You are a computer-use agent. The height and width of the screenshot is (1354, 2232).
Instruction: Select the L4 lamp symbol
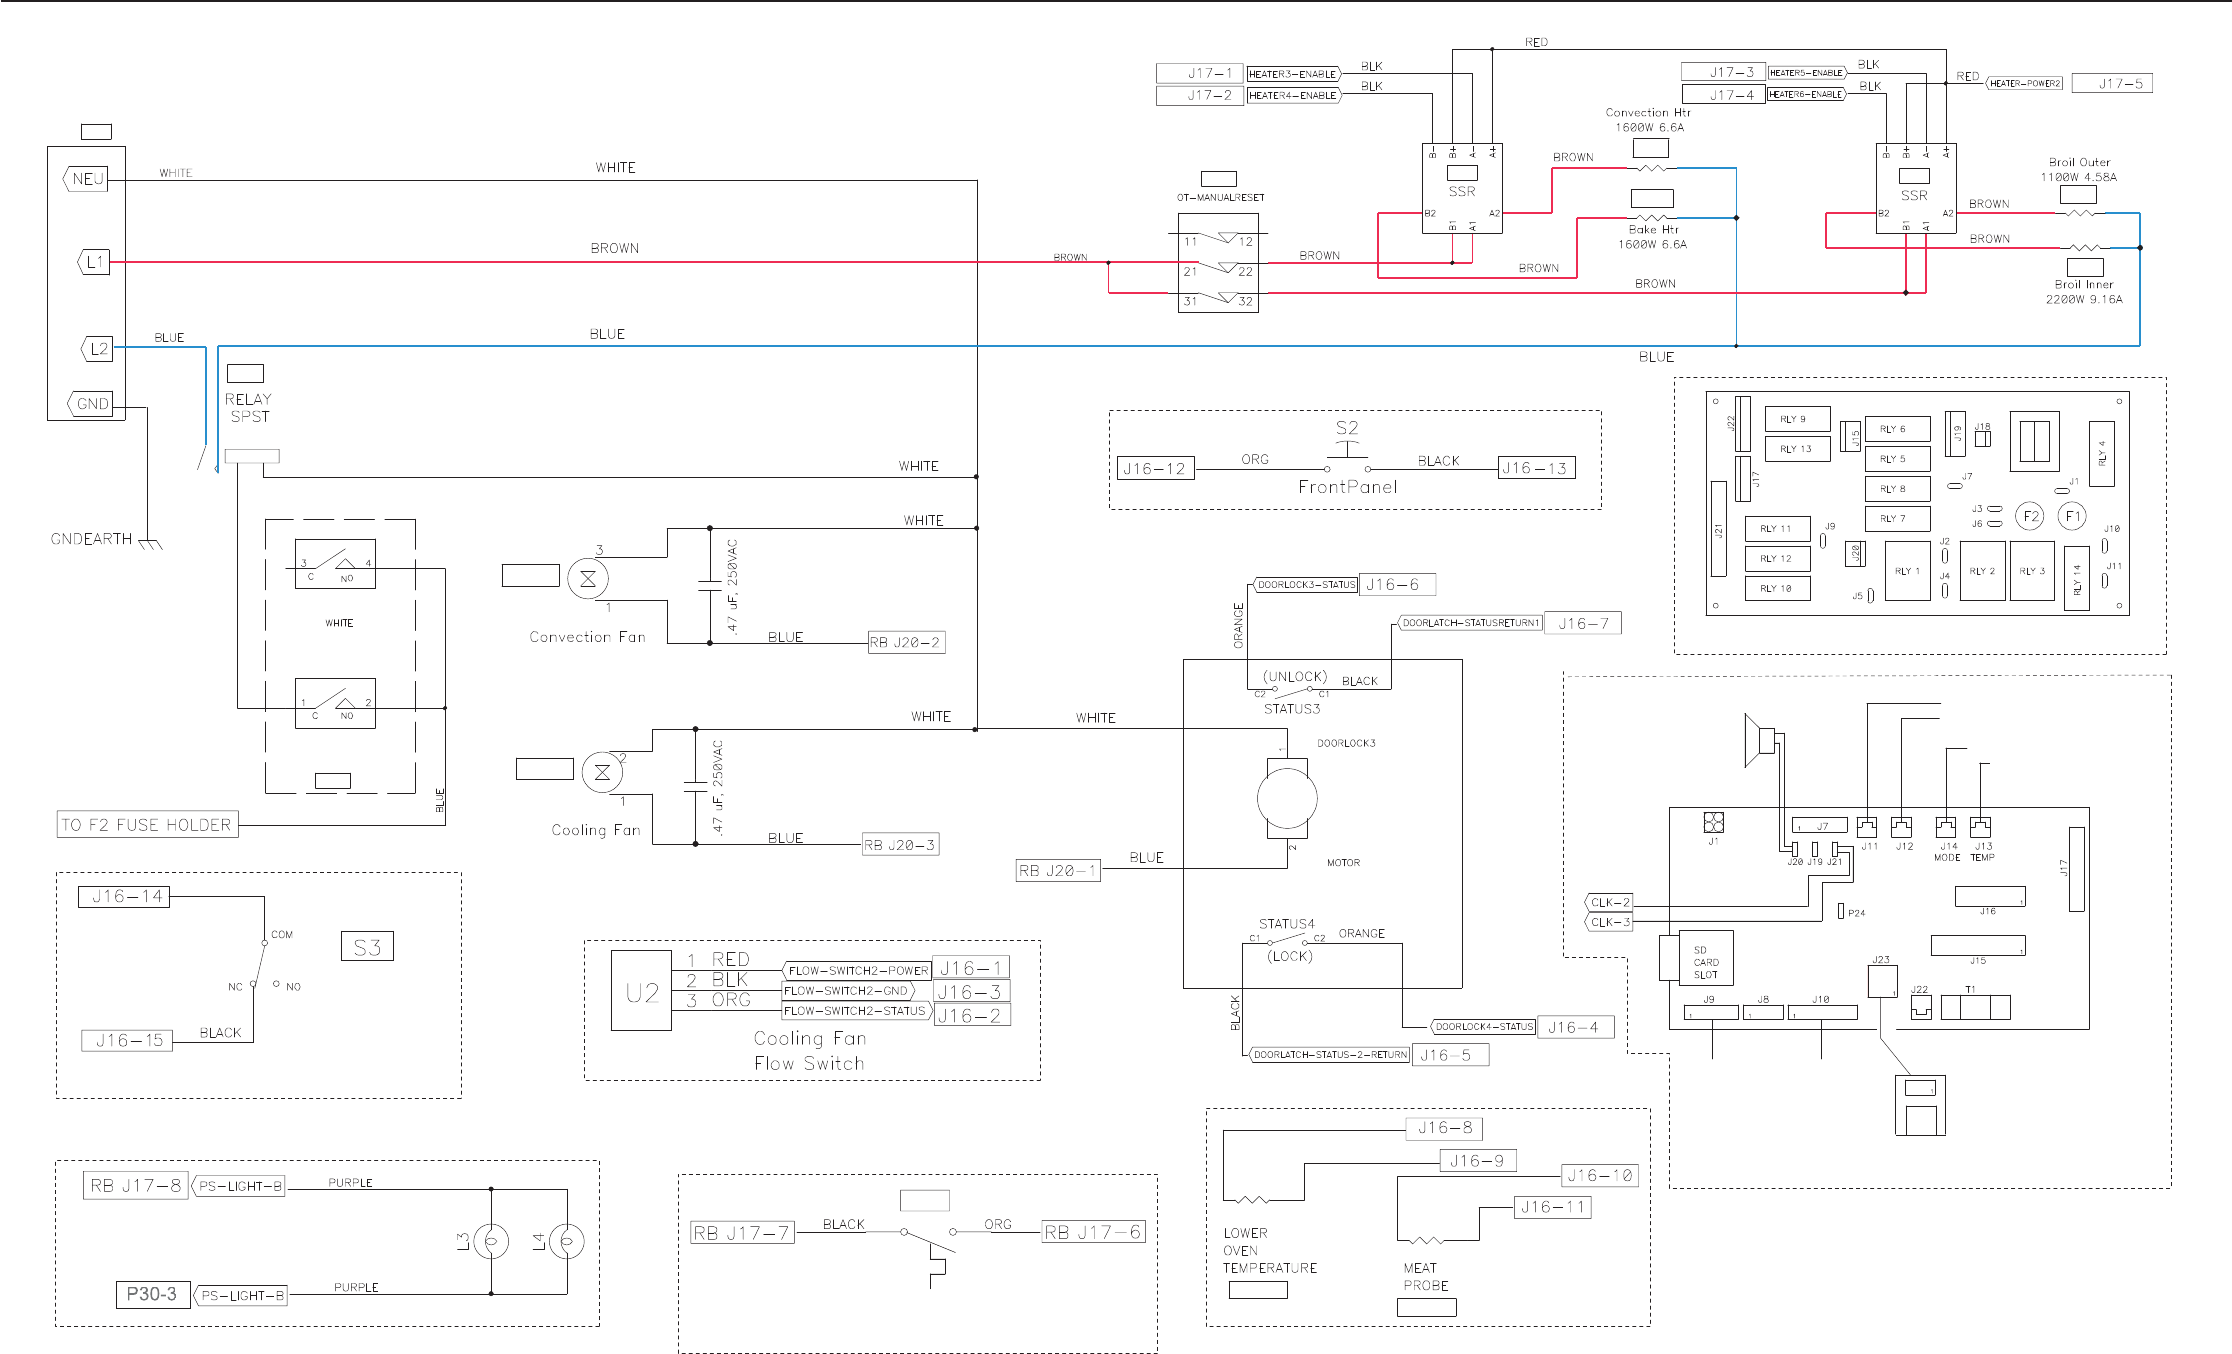pyautogui.click(x=567, y=1242)
